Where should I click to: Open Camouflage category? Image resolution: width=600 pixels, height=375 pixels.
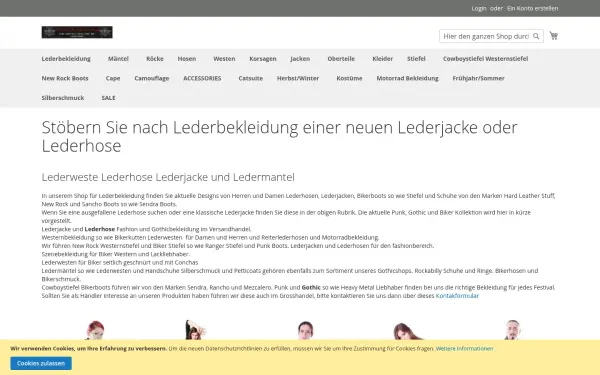tap(152, 78)
